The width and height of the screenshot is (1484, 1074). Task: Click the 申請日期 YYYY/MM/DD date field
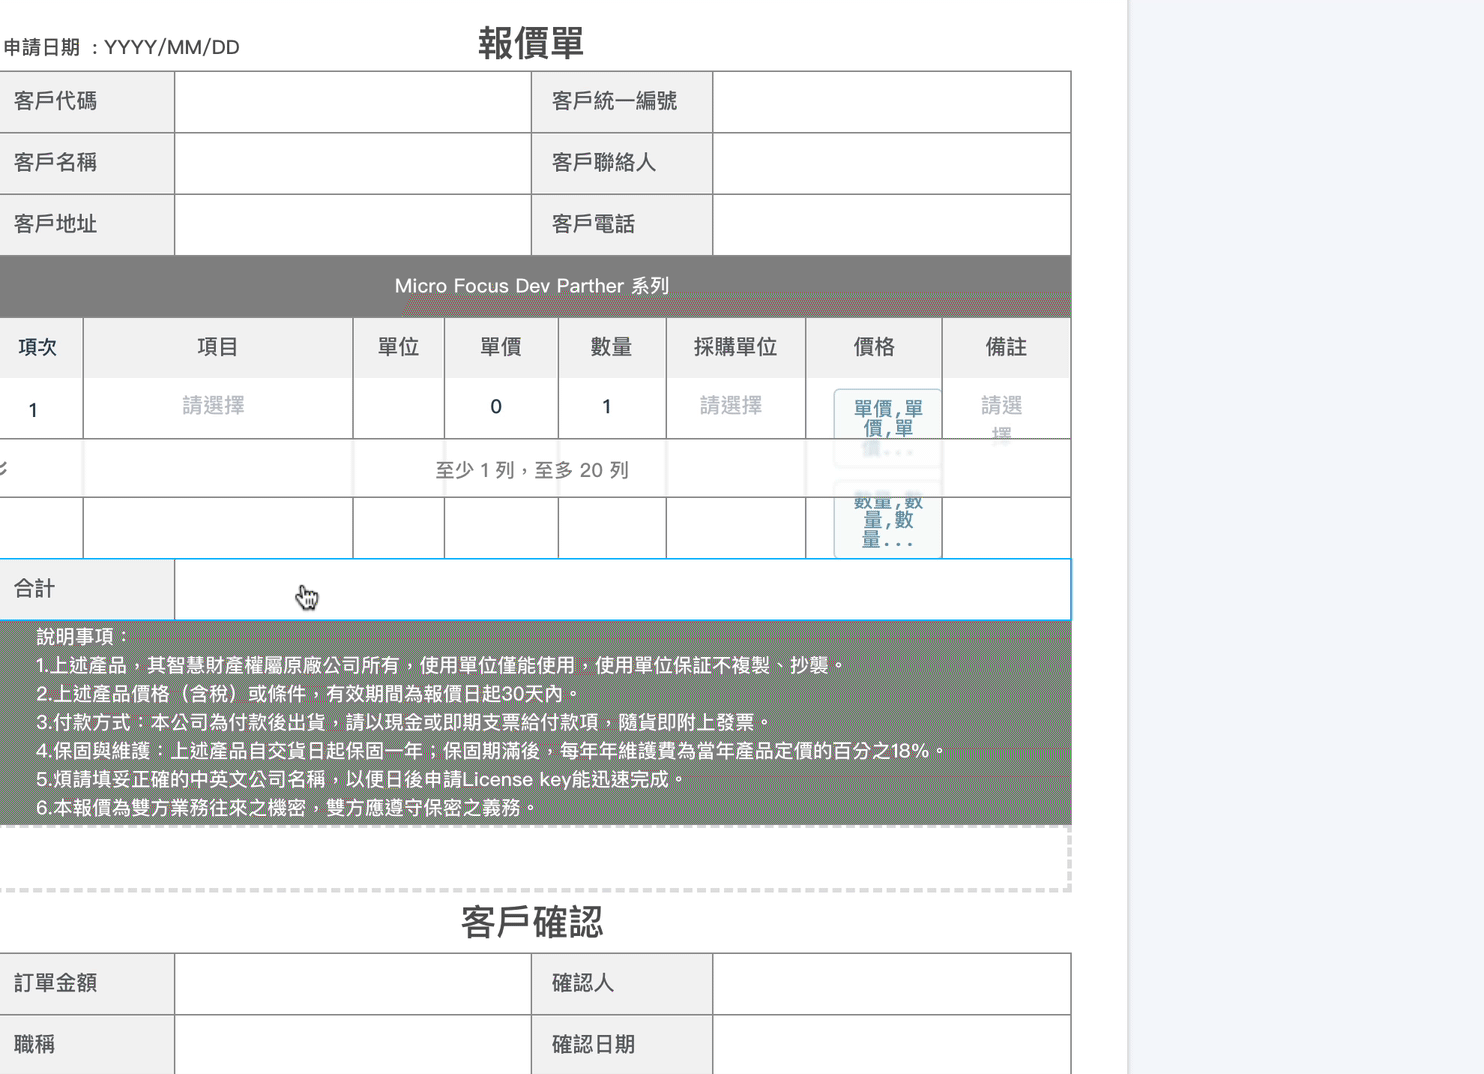coord(172,48)
